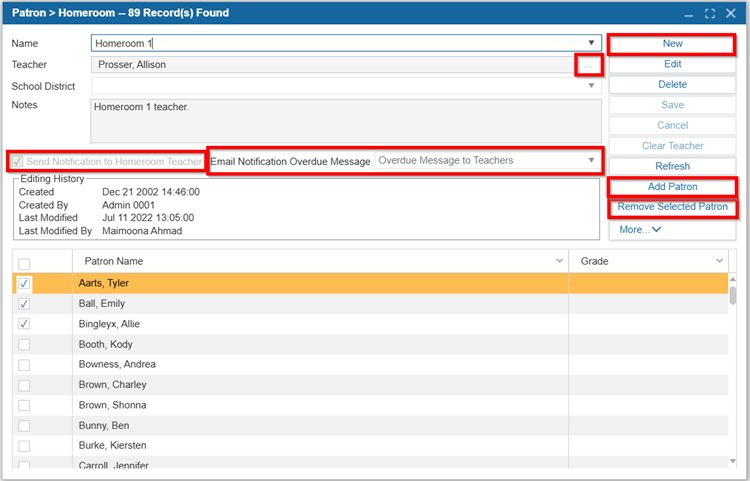Open the Name dropdown arrow
The image size is (750, 481).
[591, 43]
